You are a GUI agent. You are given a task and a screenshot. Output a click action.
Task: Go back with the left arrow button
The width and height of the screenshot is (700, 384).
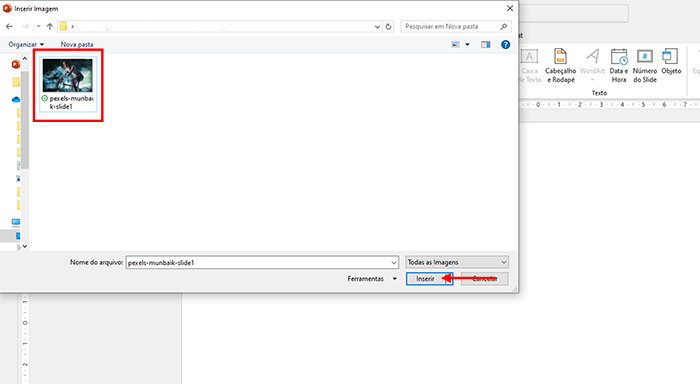(9, 26)
